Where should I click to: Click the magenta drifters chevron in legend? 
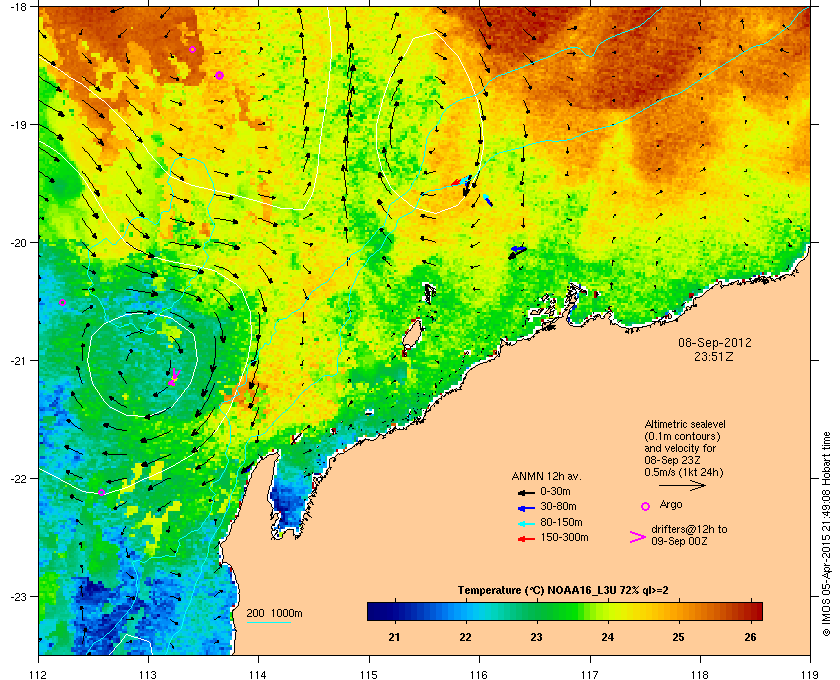pyautogui.click(x=638, y=537)
